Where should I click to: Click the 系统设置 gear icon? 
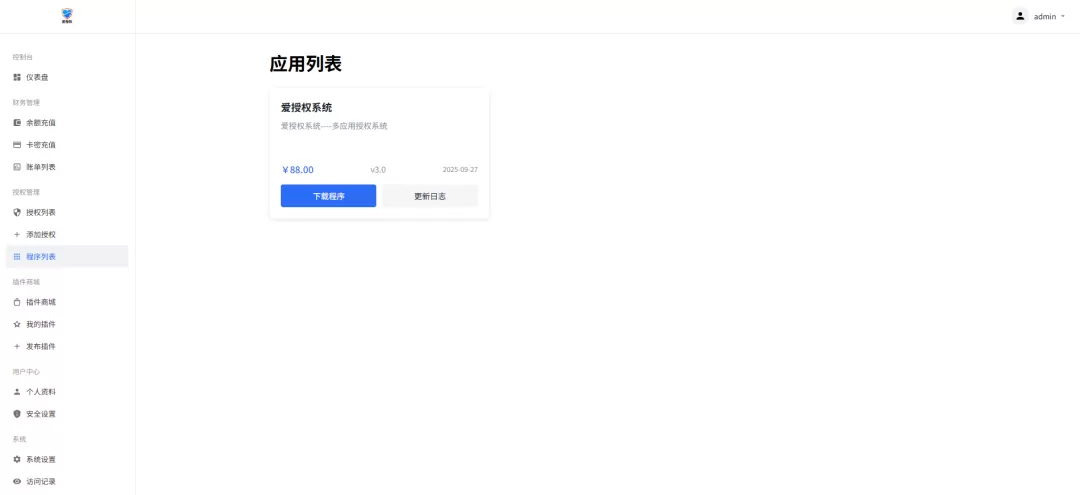17,459
